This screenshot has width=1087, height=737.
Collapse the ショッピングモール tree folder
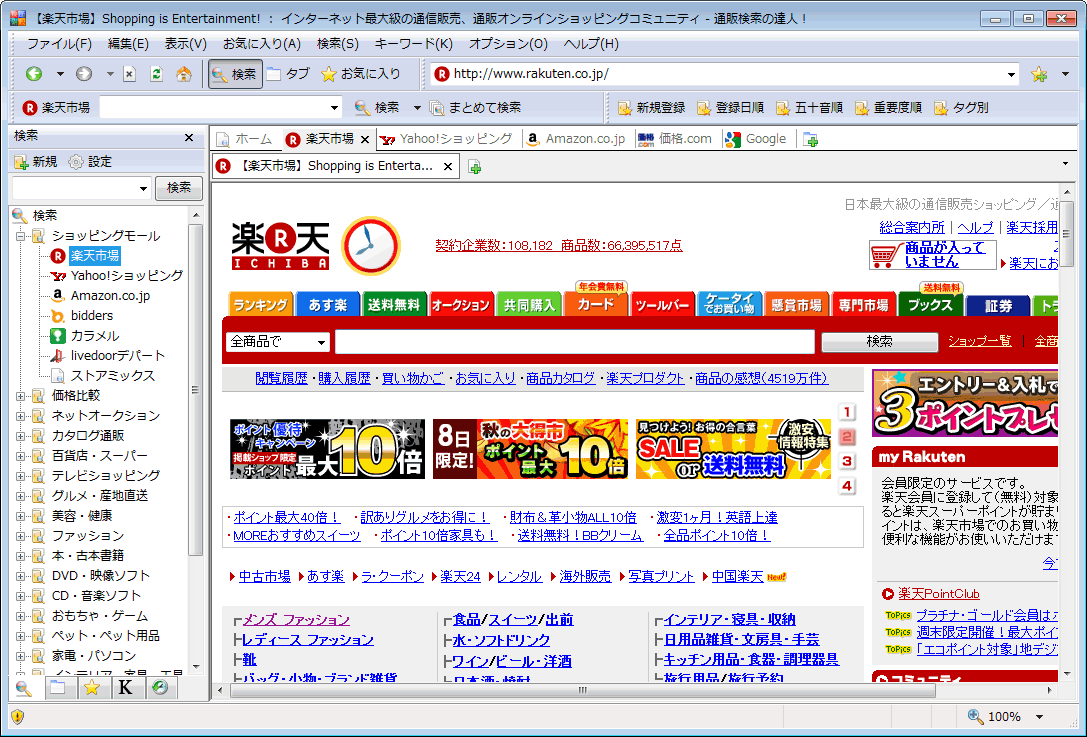click(21, 236)
